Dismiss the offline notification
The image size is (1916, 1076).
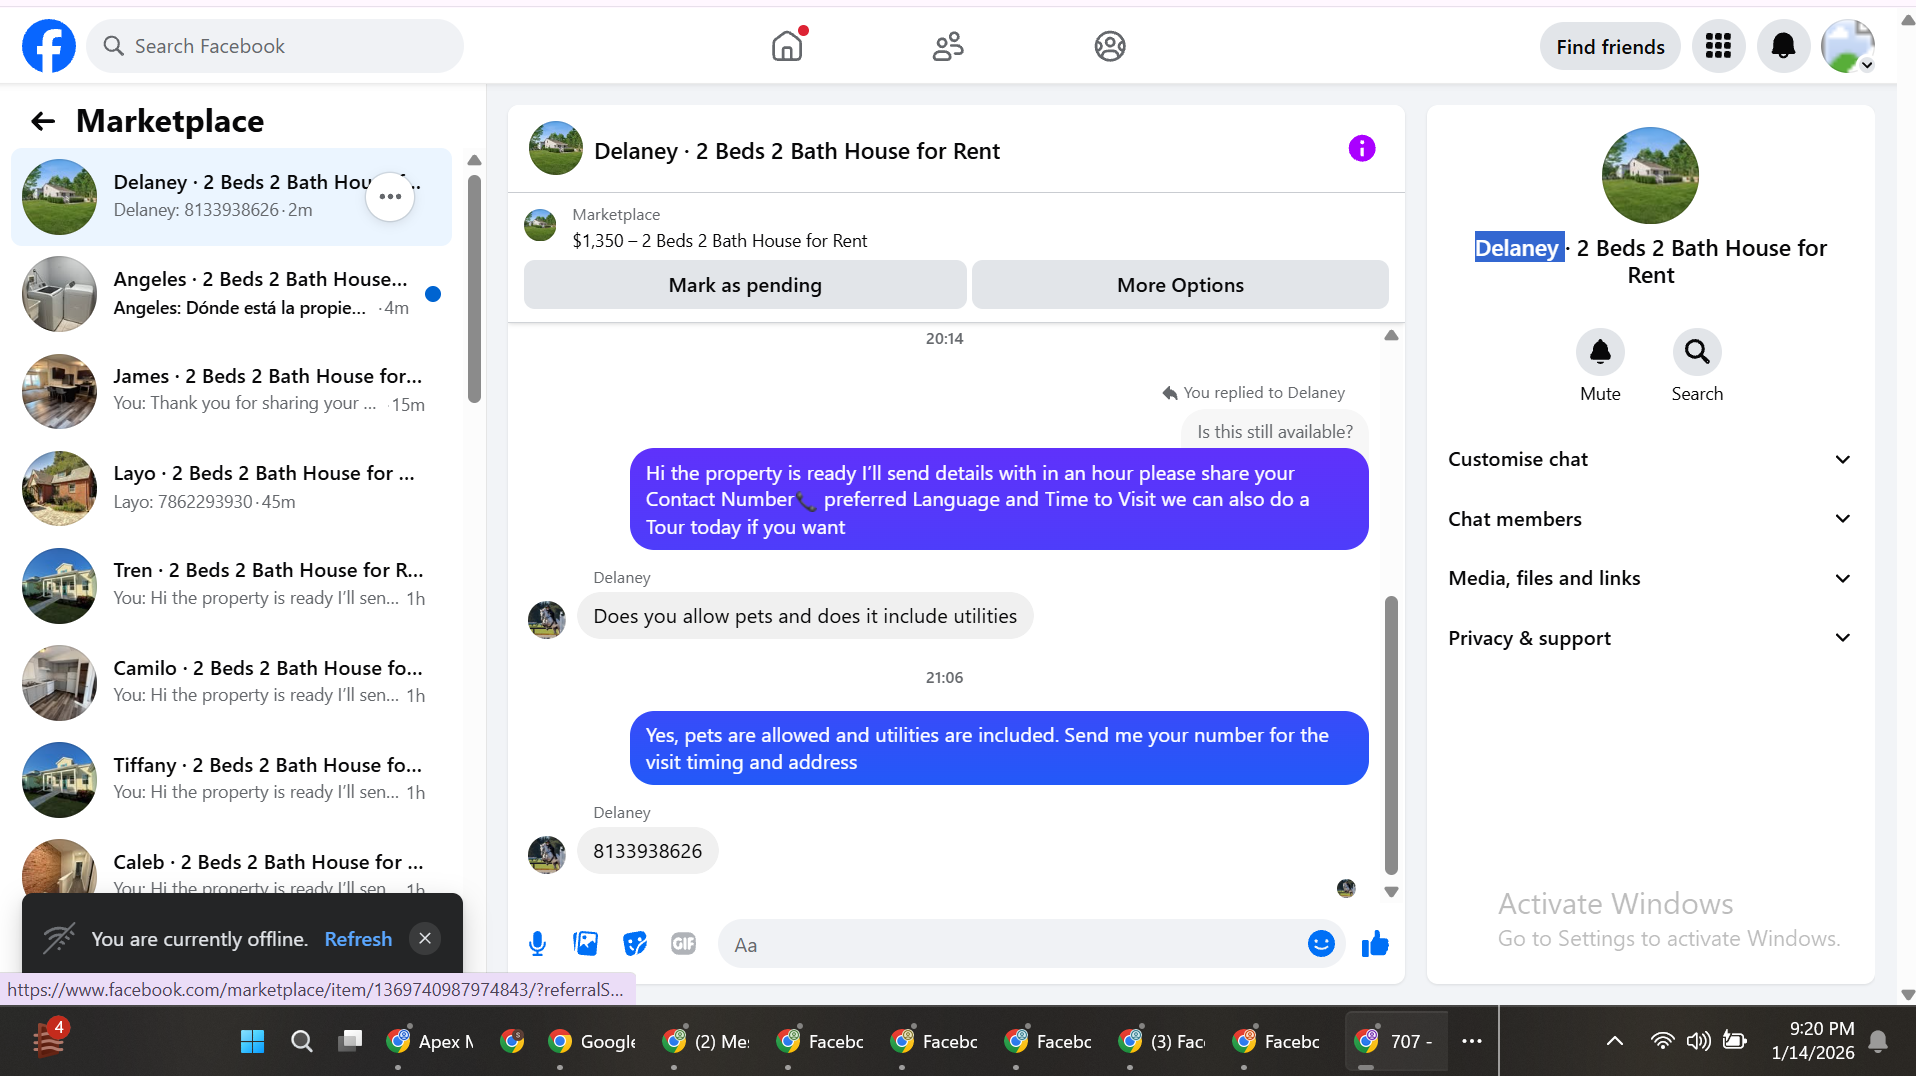(x=425, y=938)
